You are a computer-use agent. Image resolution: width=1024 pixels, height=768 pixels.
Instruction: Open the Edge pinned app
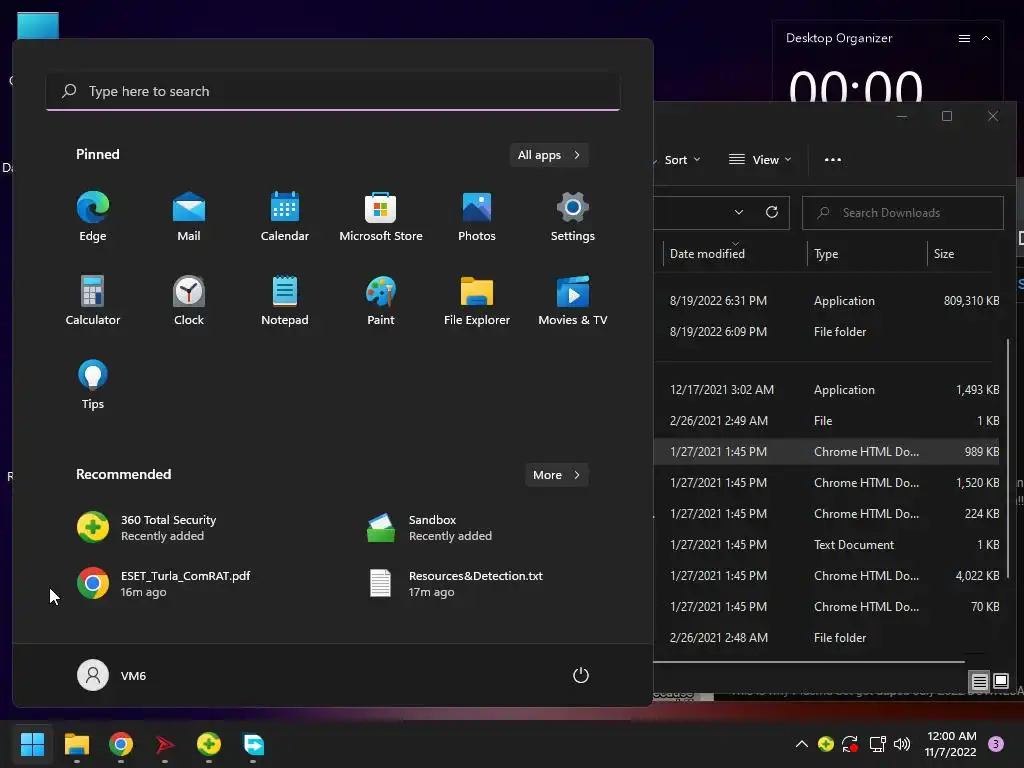(x=93, y=217)
